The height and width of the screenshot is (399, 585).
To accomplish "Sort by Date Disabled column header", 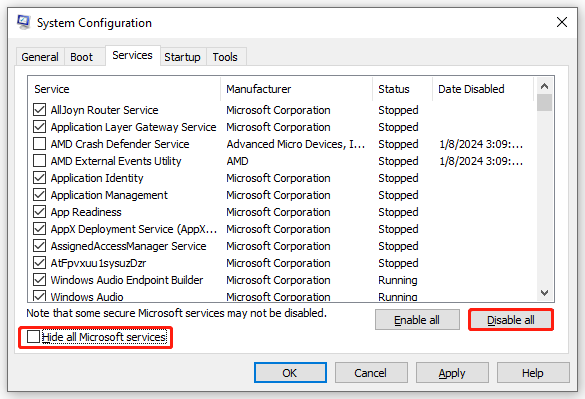I will pos(483,89).
